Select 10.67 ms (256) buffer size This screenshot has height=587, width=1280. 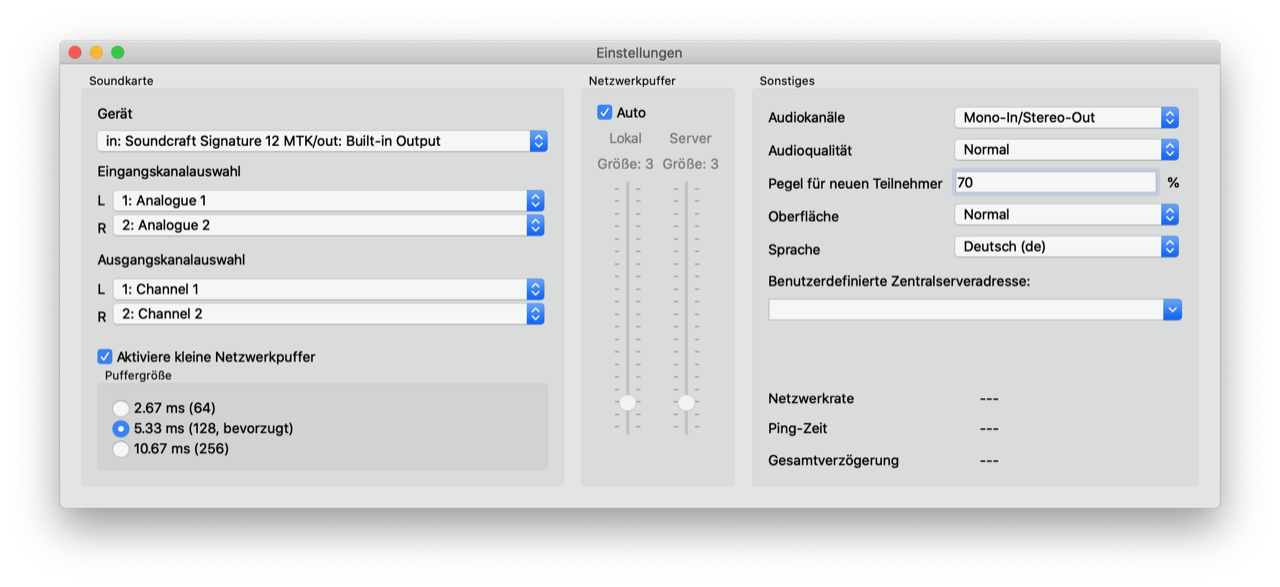click(x=121, y=449)
